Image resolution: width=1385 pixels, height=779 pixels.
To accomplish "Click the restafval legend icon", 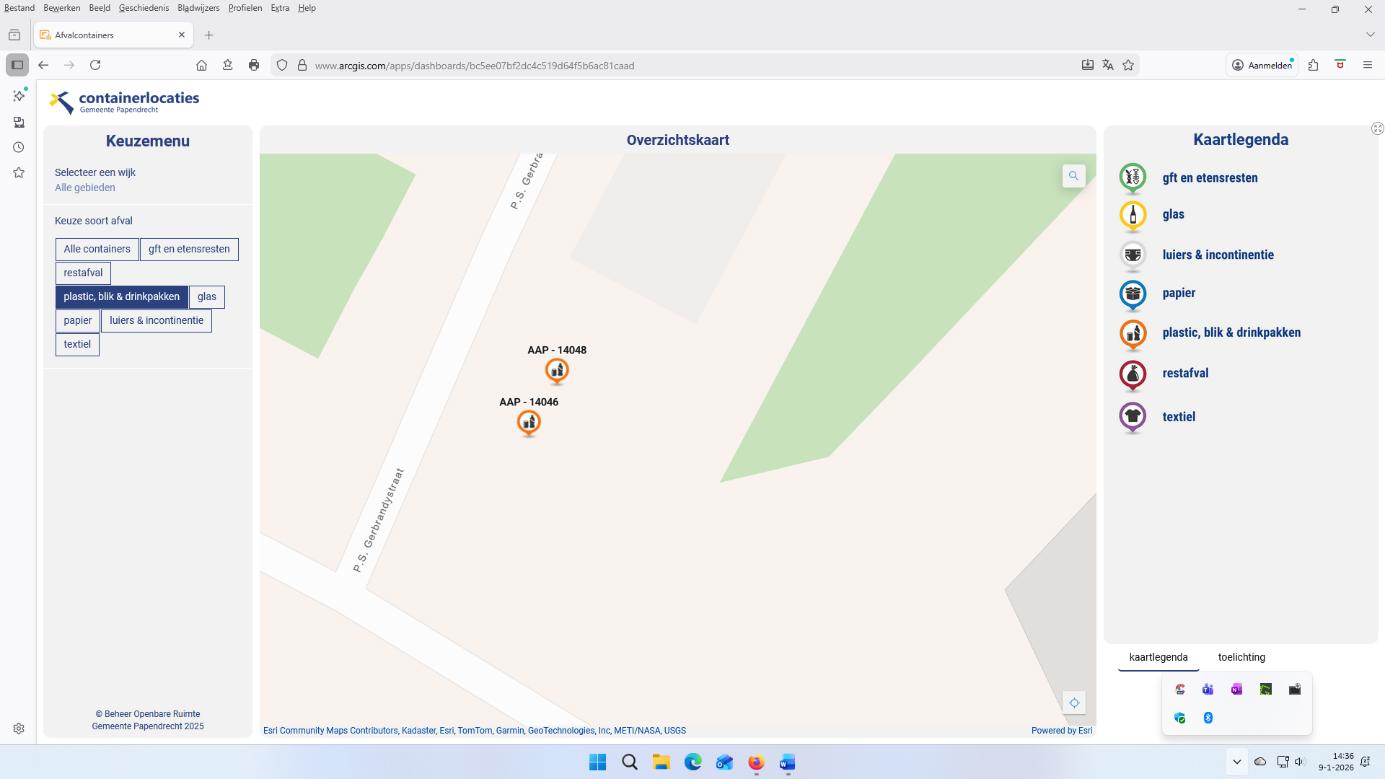I will click(1132, 374).
